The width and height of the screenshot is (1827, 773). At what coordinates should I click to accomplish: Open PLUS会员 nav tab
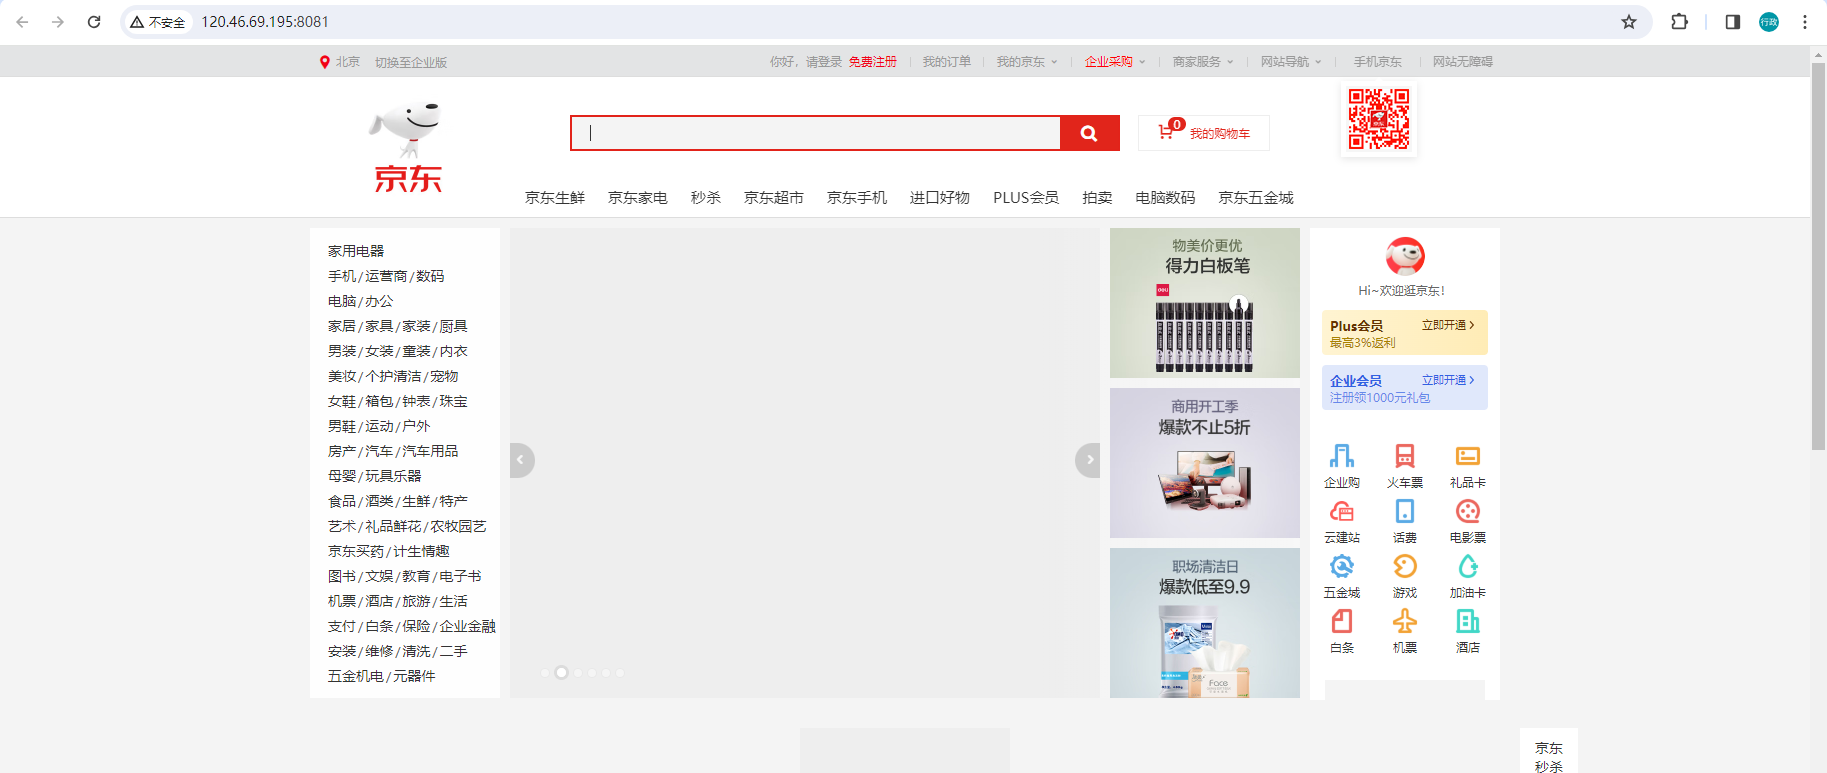pyautogui.click(x=1026, y=198)
